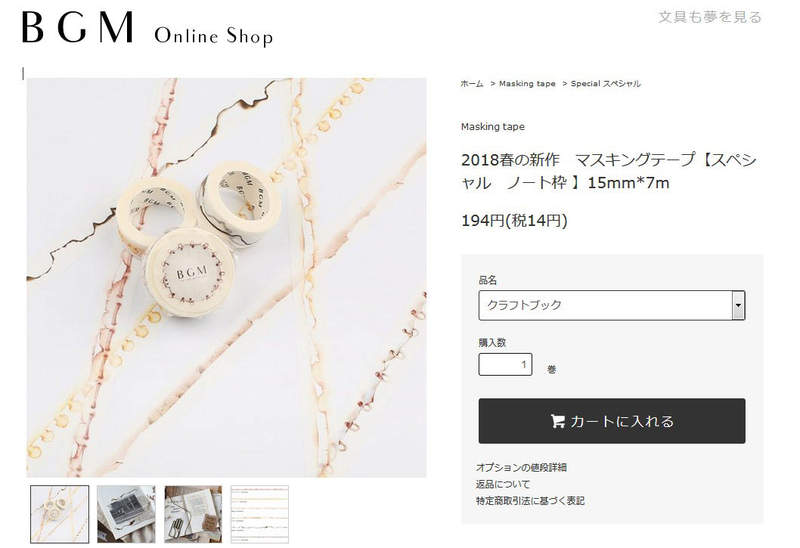This screenshot has height=548, width=800.
Task: Open the 品名 dropdown arrow
Action: (738, 305)
